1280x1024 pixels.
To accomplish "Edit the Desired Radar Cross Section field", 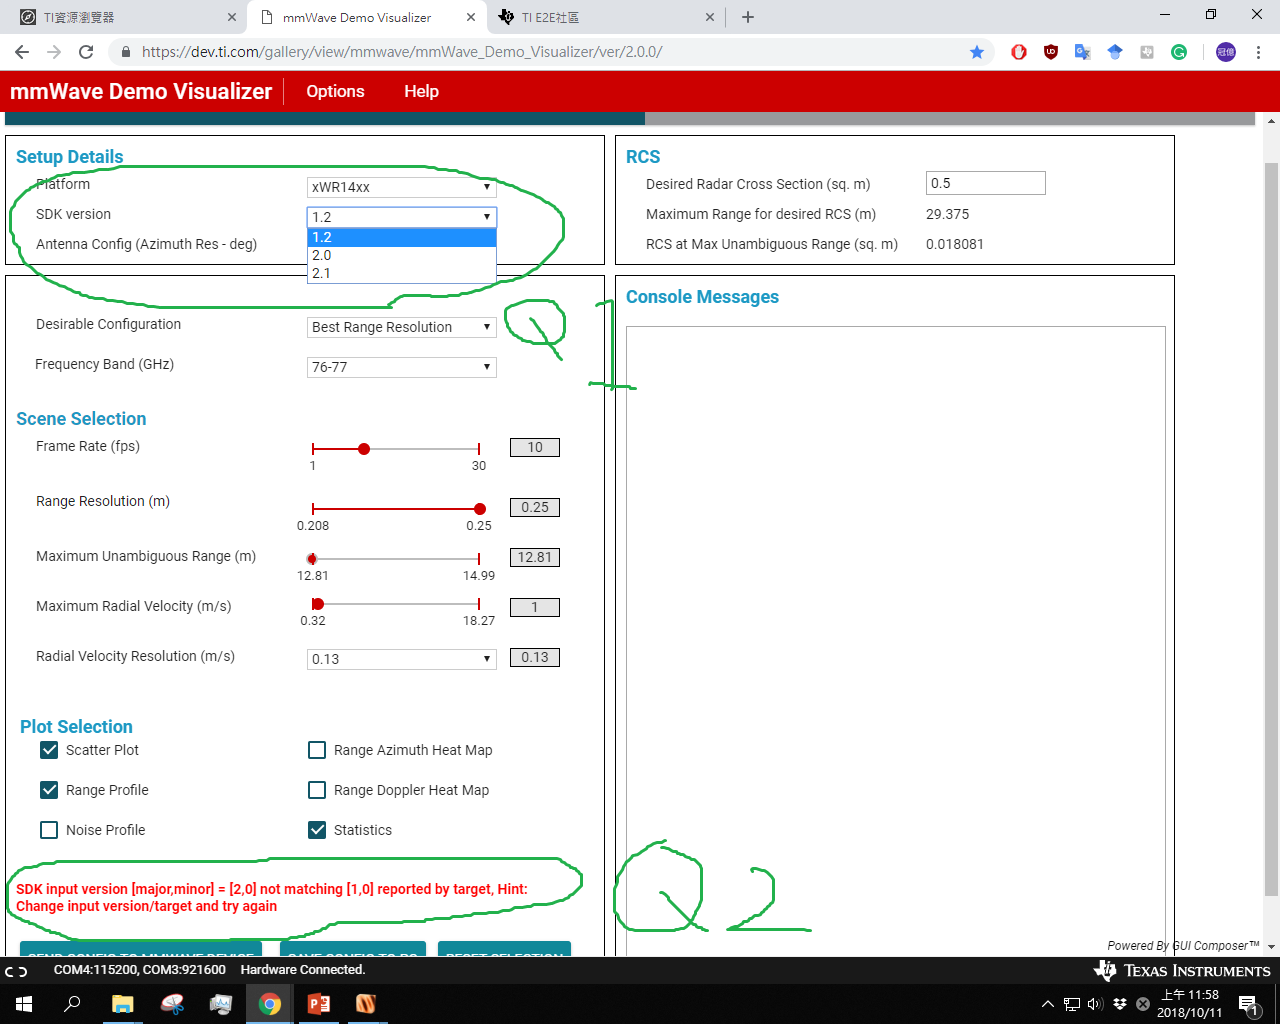I will pyautogui.click(x=986, y=183).
